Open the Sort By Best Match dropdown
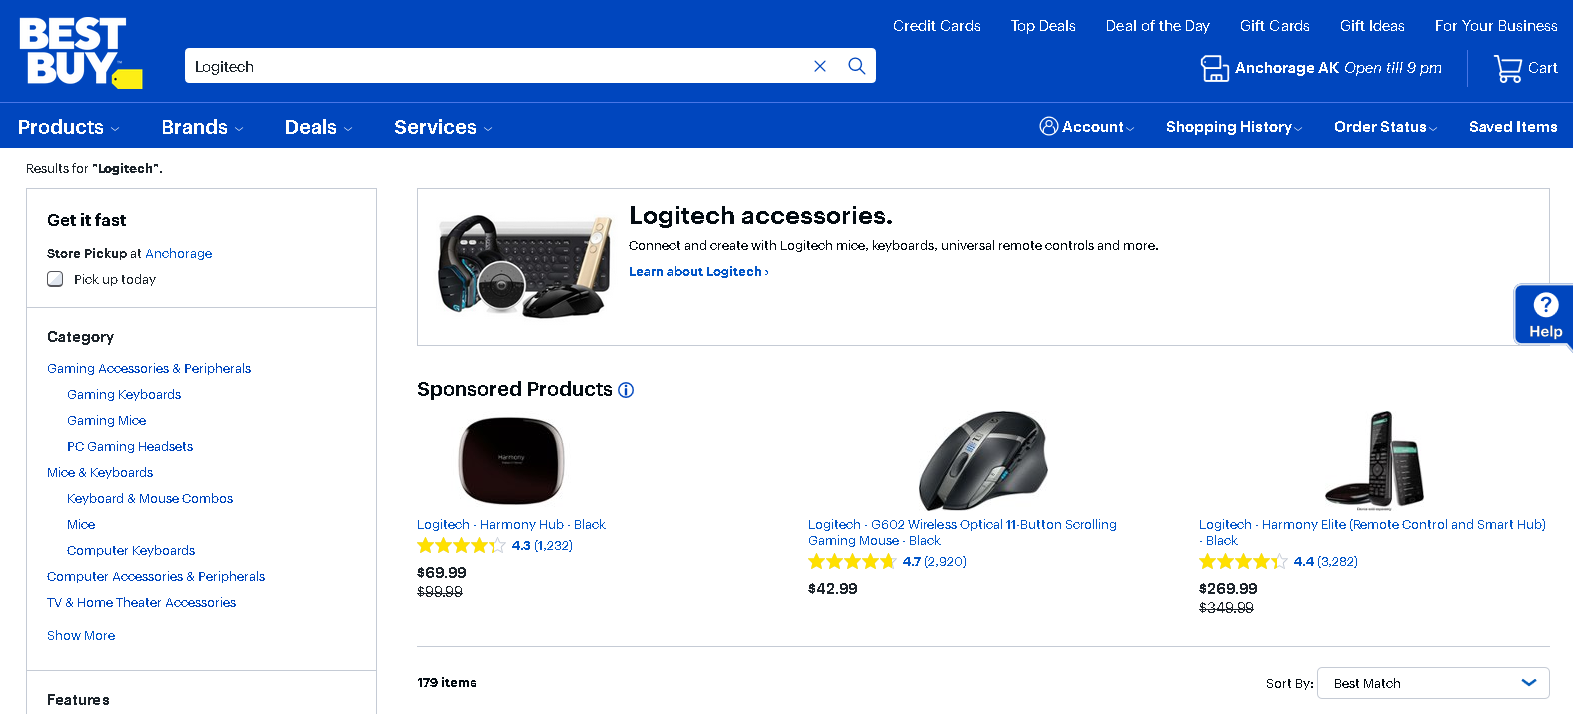The image size is (1573, 714). pyautogui.click(x=1433, y=683)
